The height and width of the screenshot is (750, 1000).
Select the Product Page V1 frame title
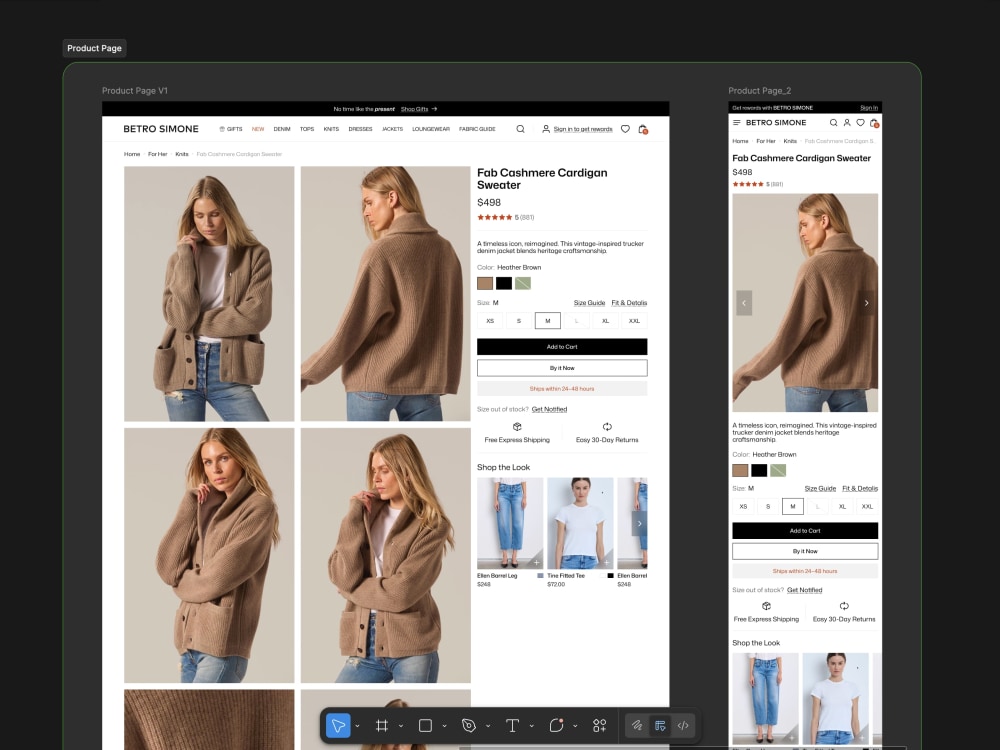click(x=135, y=91)
